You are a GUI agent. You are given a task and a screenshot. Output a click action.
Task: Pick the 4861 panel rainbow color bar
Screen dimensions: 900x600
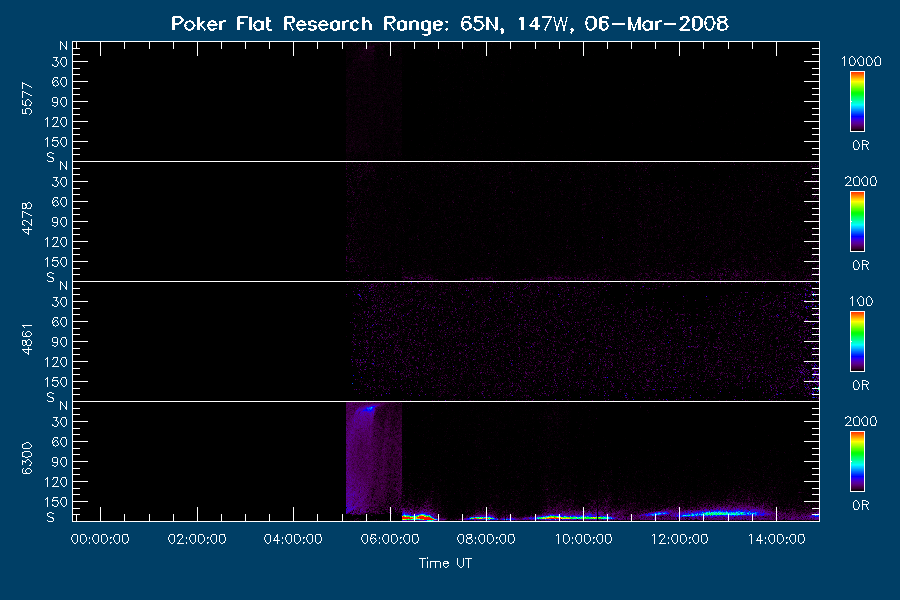click(858, 342)
